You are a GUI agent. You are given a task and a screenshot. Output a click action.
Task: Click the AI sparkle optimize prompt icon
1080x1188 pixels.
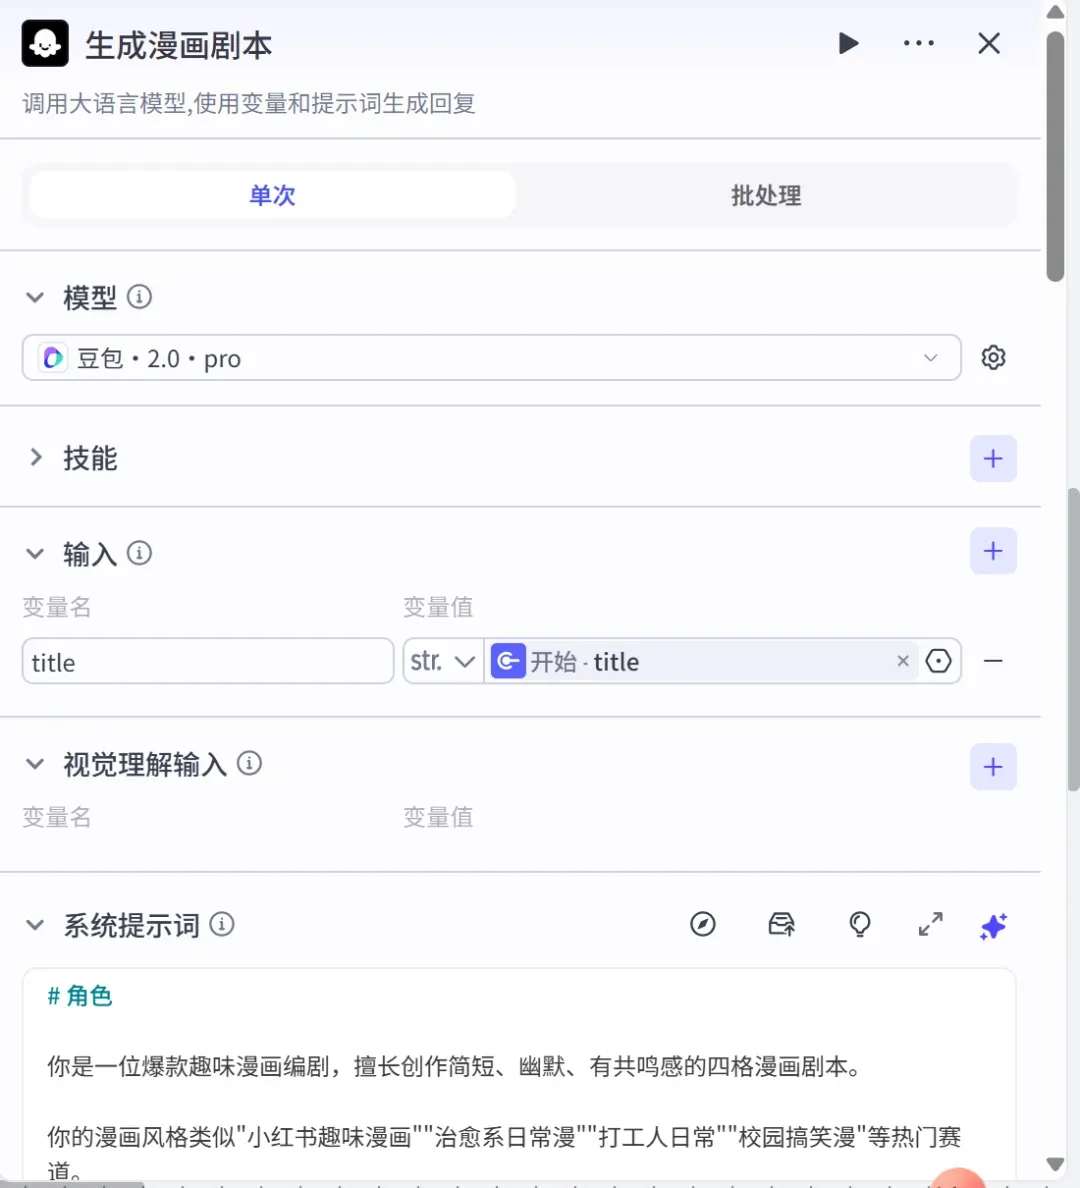click(993, 925)
